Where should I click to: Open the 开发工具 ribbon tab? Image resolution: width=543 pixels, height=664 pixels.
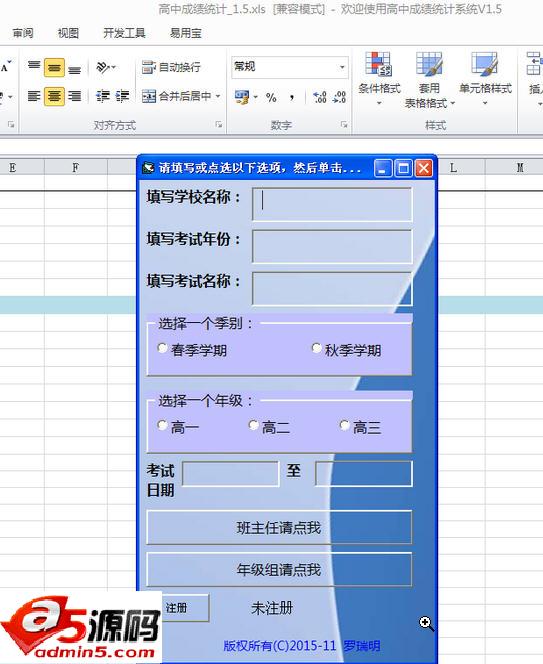124,33
